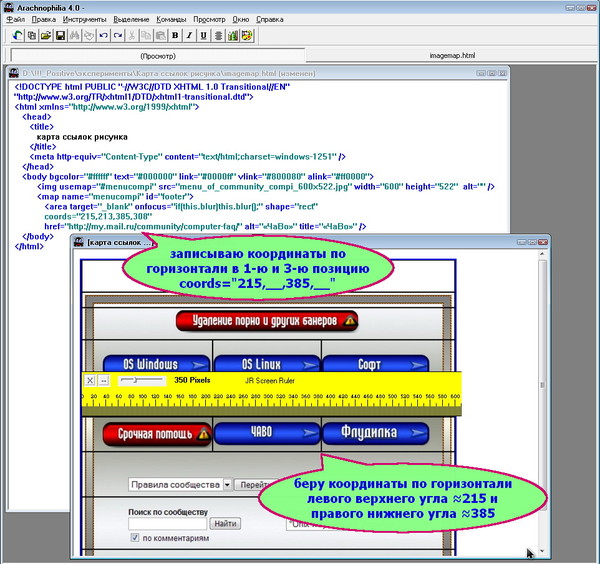Undo the last edit

[103, 36]
